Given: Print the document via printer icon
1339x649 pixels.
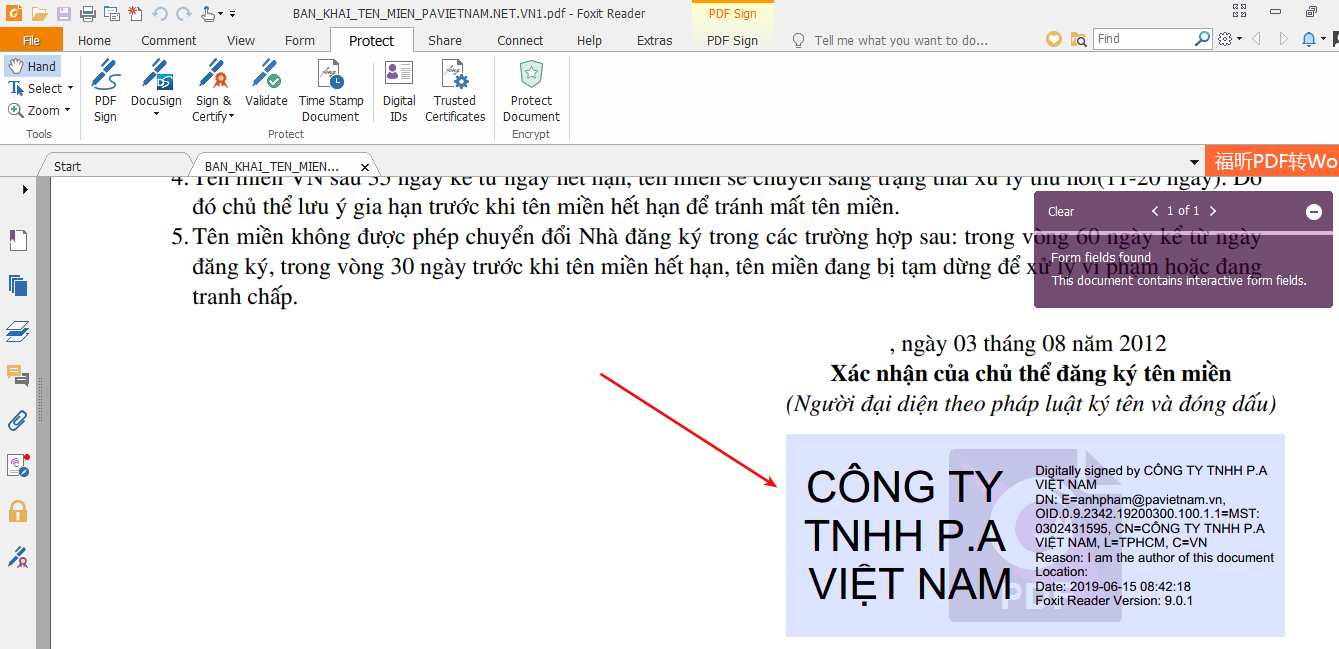Looking at the screenshot, I should [87, 14].
